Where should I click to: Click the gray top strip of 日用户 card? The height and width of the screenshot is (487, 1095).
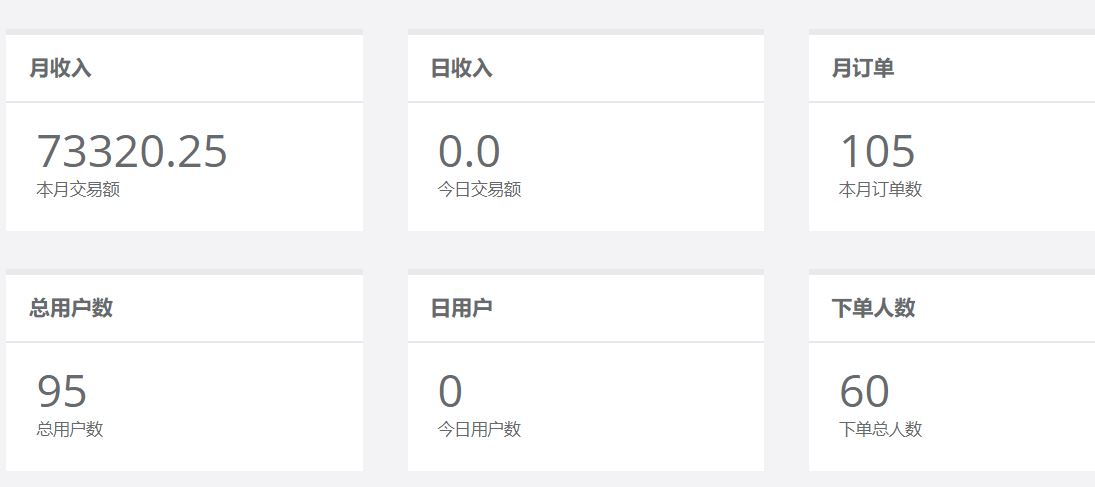coord(585,272)
